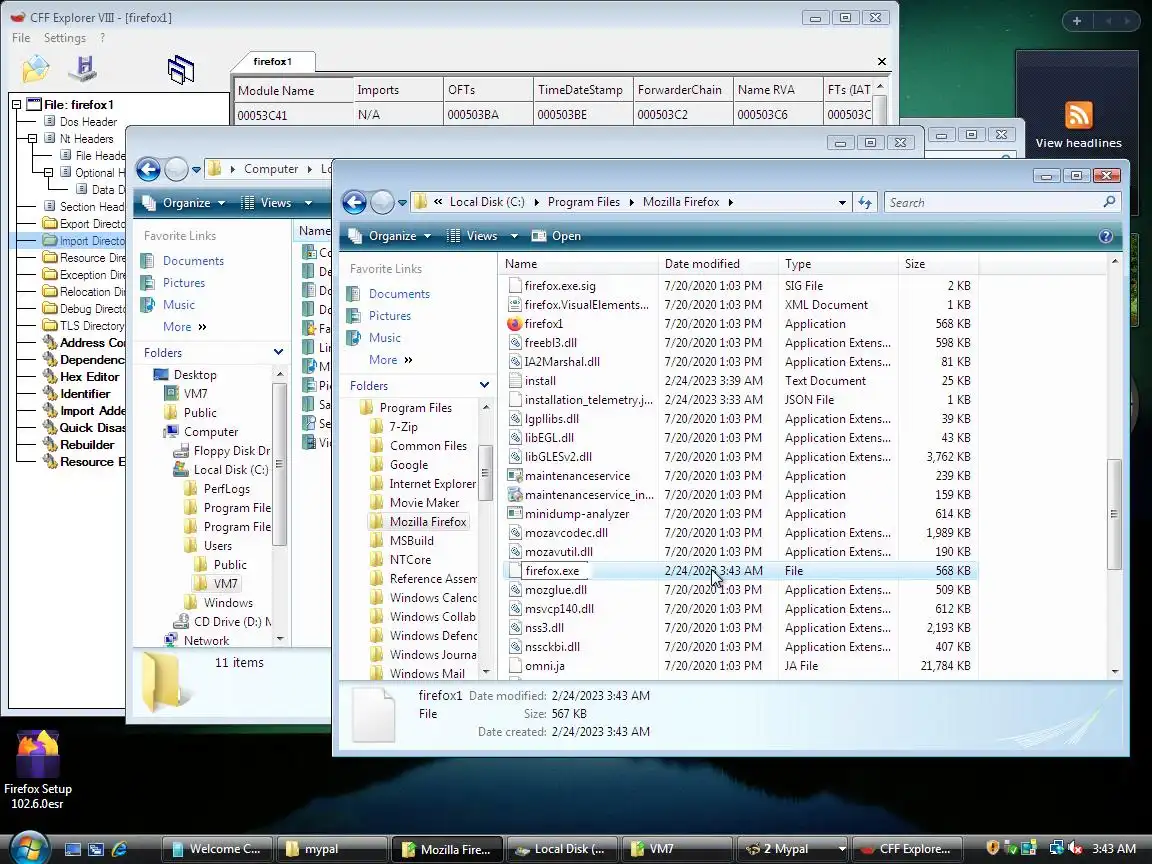The image size is (1152, 864).
Task: Open Quick Disassembler in CFF tree
Action: [92, 428]
